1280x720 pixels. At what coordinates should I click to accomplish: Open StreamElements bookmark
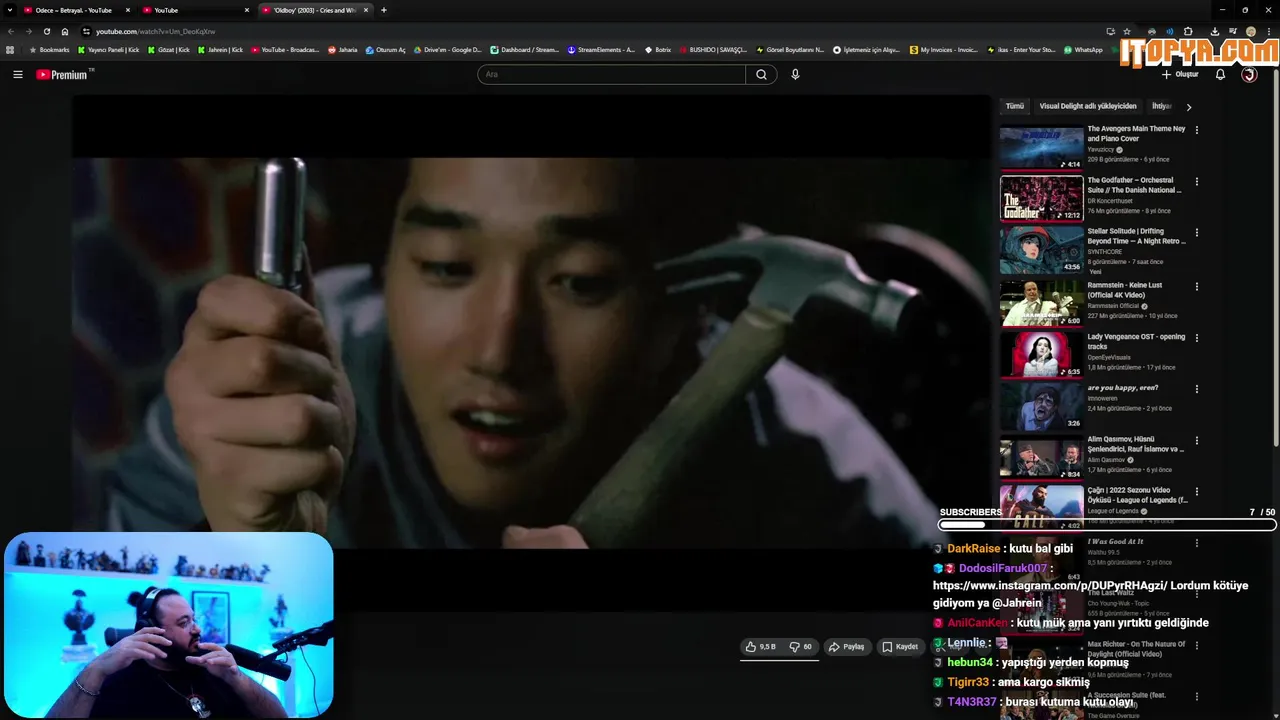coord(601,49)
